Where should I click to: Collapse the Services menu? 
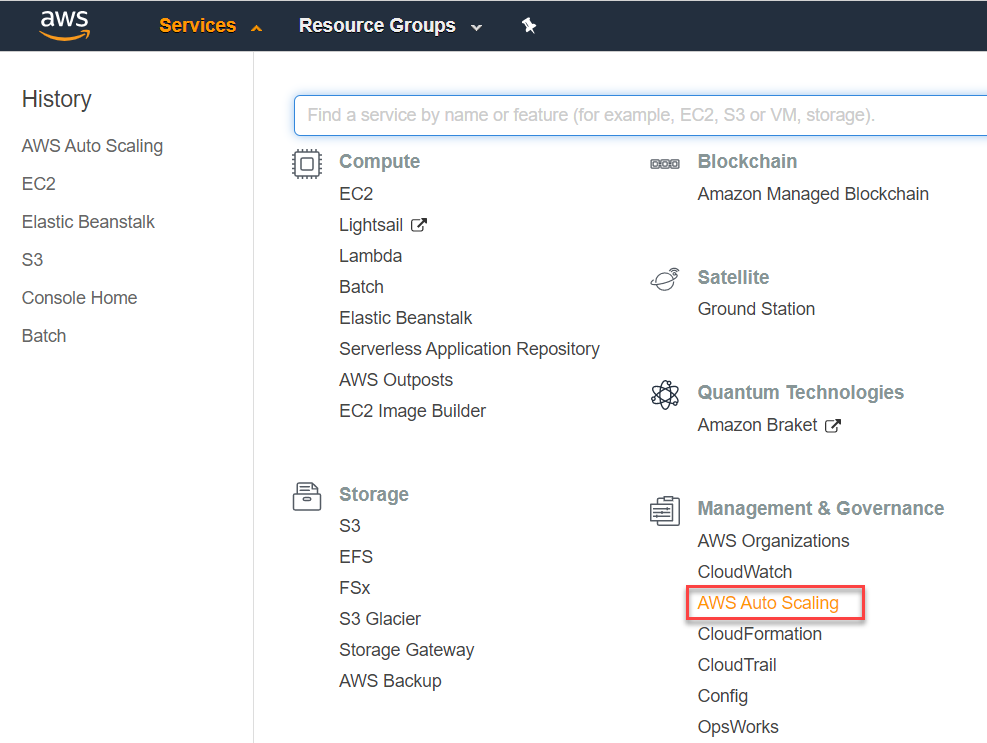click(210, 25)
